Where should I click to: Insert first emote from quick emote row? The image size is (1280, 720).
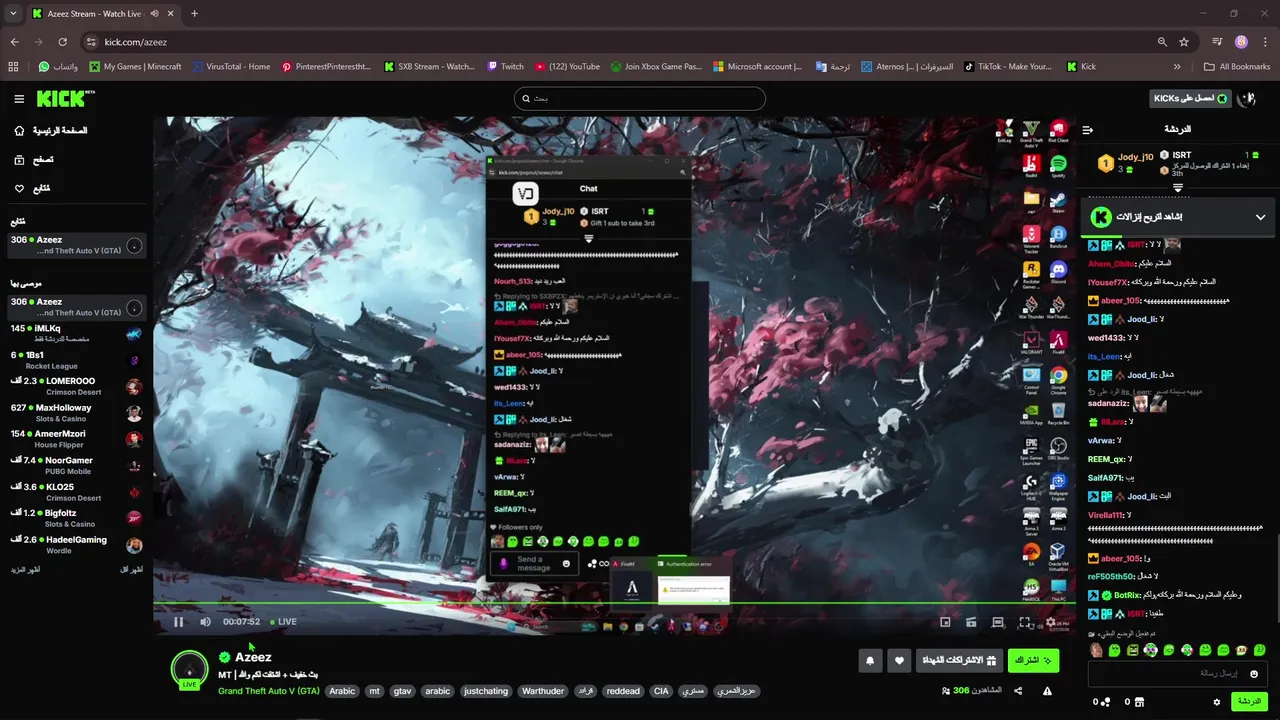coord(1097,650)
